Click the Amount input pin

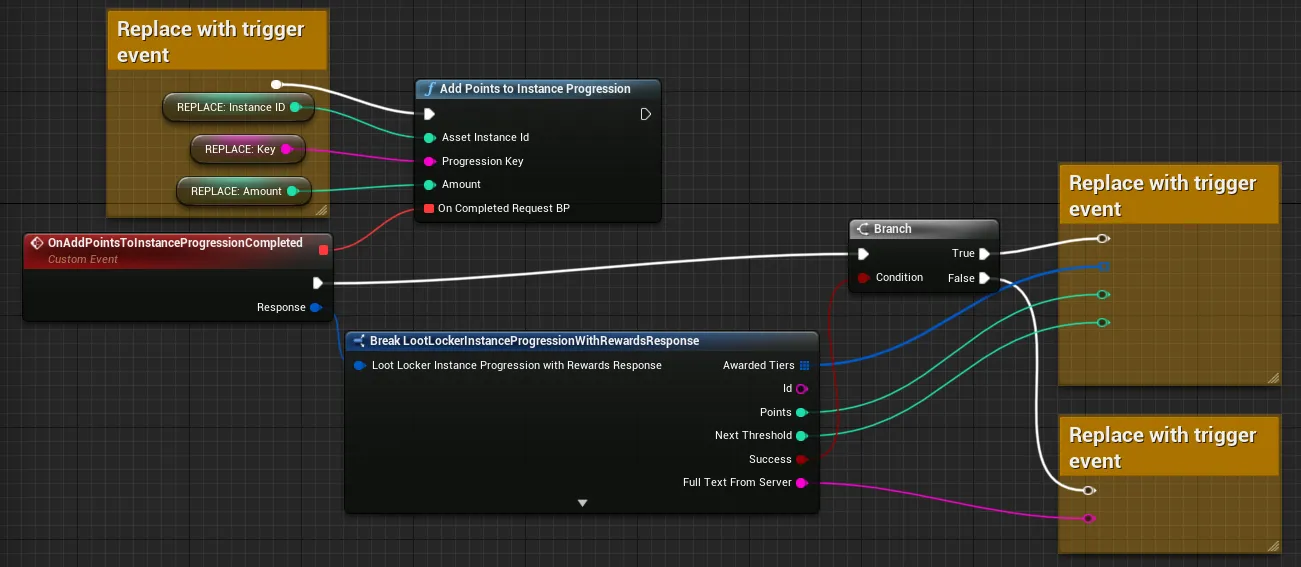click(x=429, y=184)
